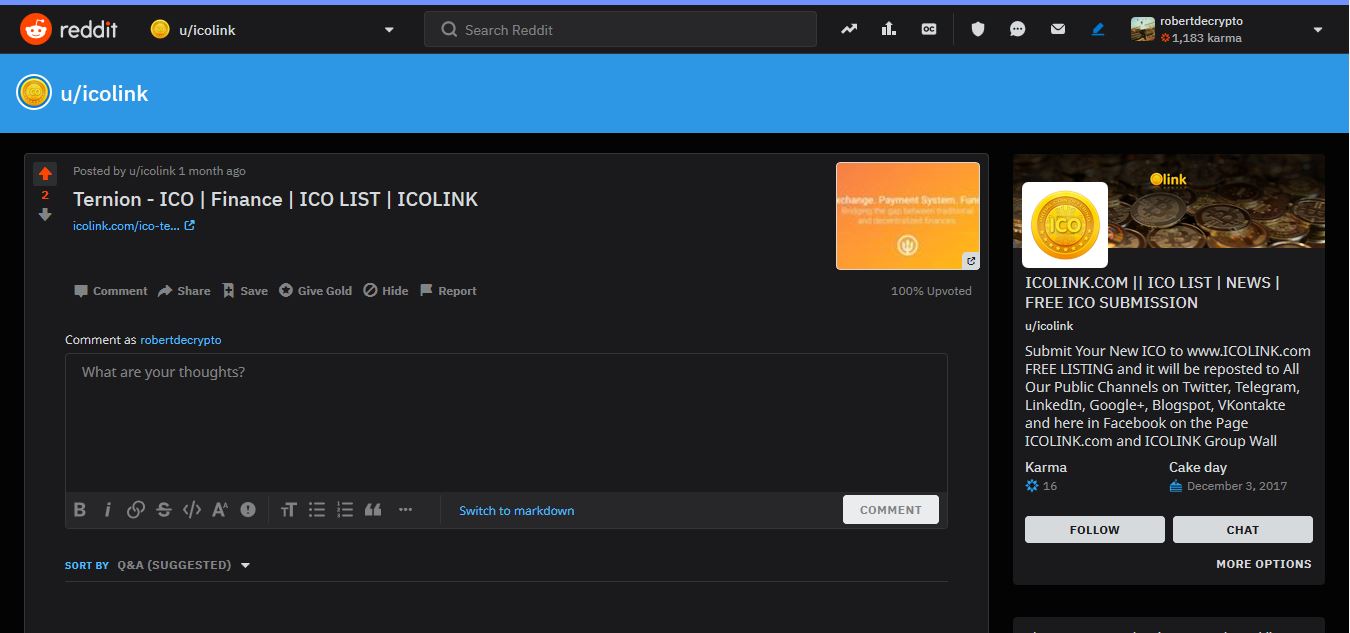Image resolution: width=1350 pixels, height=633 pixels.
Task: Report the Ternion post
Action: (448, 291)
